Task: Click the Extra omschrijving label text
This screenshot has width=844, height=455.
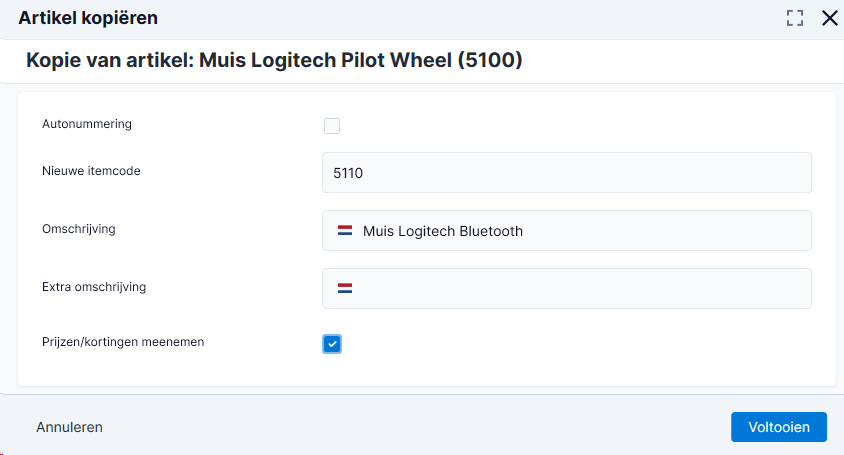Action: pyautogui.click(x=94, y=287)
